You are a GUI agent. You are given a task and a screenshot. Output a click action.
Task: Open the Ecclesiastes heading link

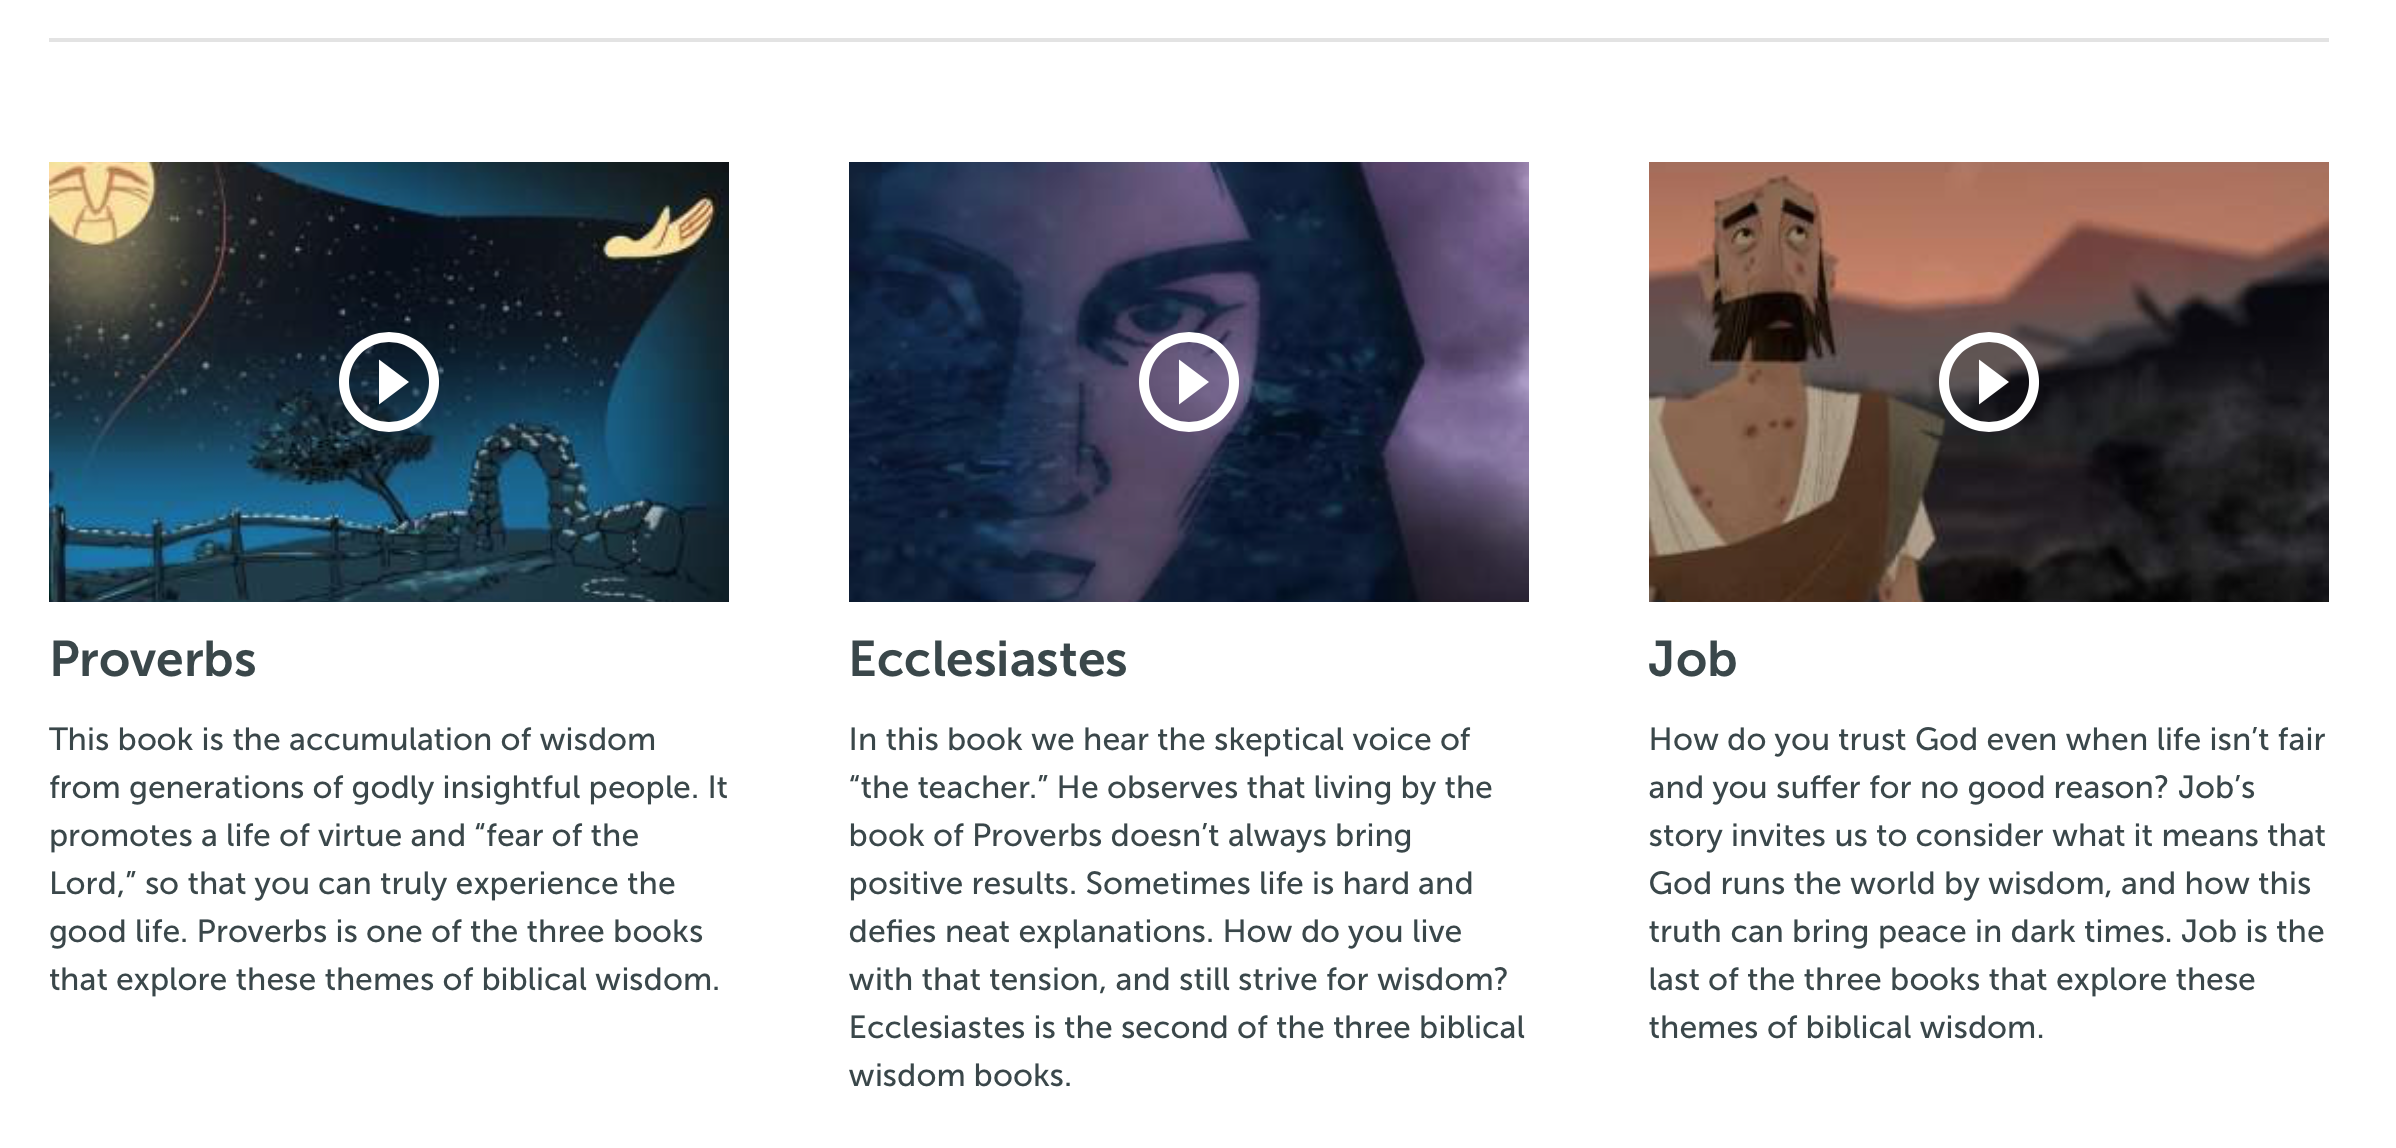(988, 659)
